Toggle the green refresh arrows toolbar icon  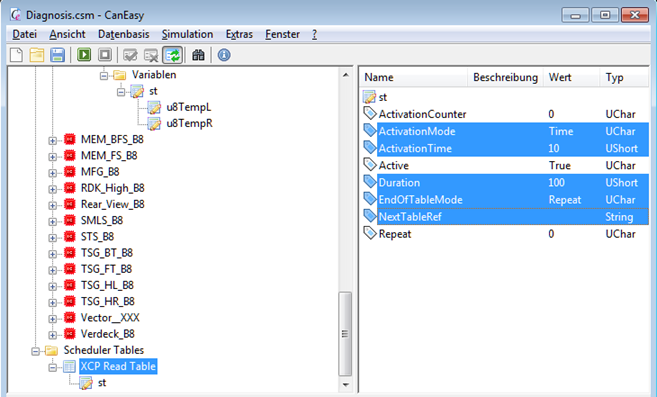[173, 55]
